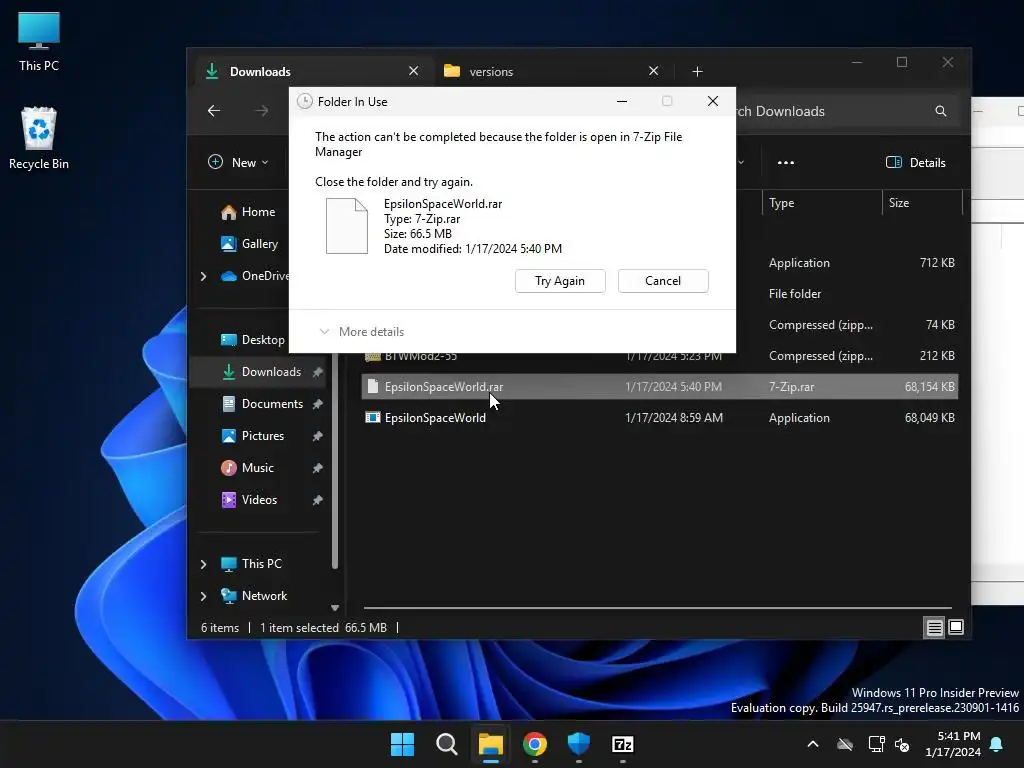
Task: Close the versions tab
Action: 653,71
